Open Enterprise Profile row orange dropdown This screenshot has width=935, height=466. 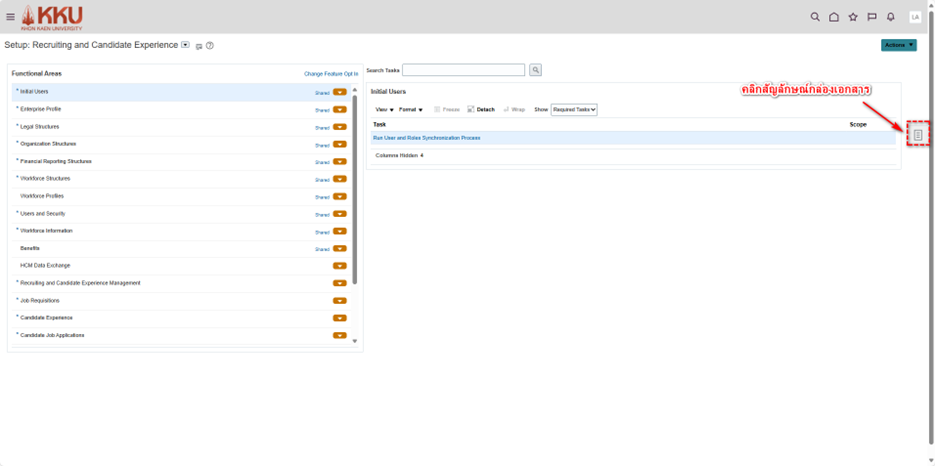(x=340, y=110)
